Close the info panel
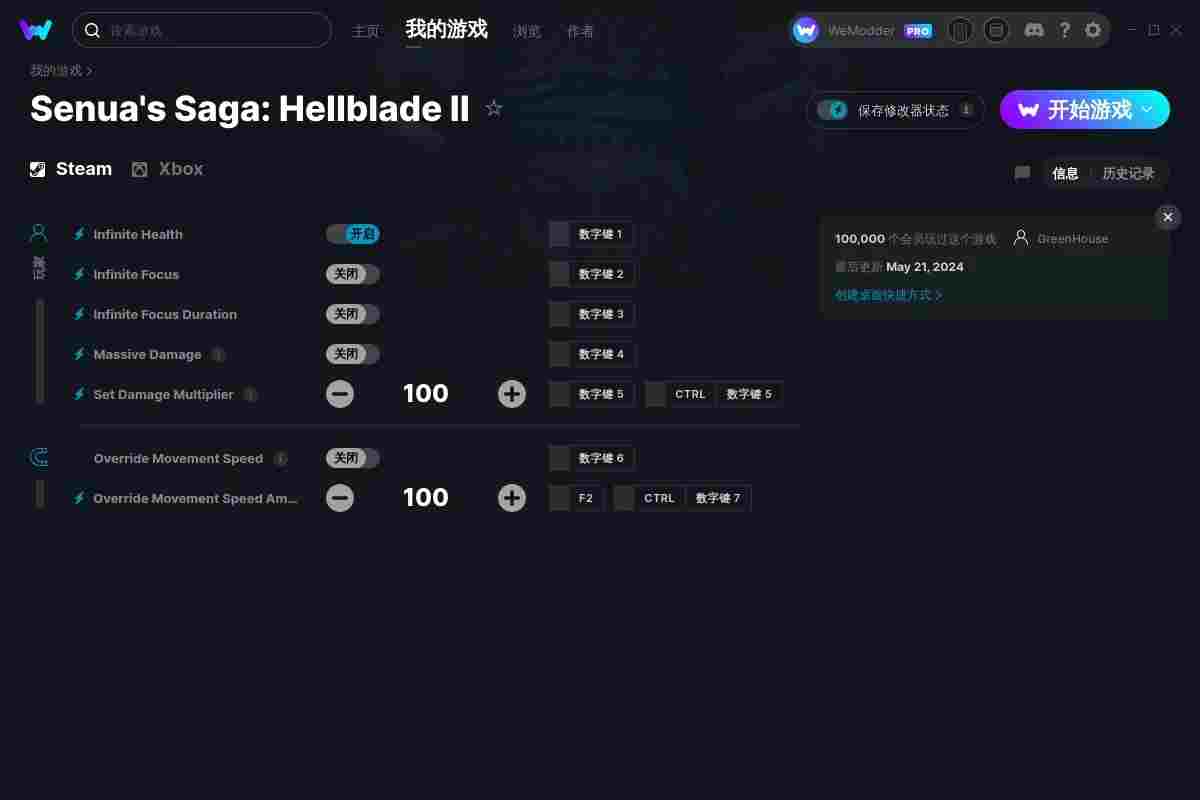This screenshot has width=1200, height=800. click(1168, 217)
